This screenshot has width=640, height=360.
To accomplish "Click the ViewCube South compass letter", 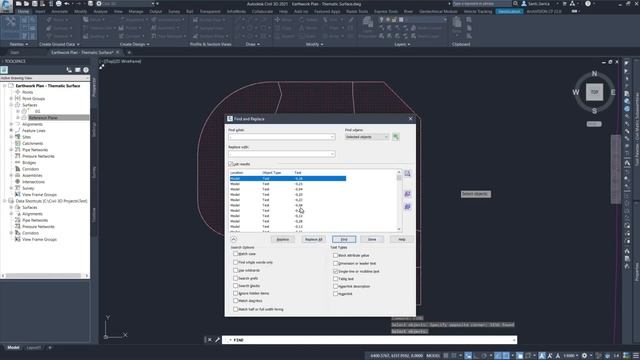I will [594, 111].
